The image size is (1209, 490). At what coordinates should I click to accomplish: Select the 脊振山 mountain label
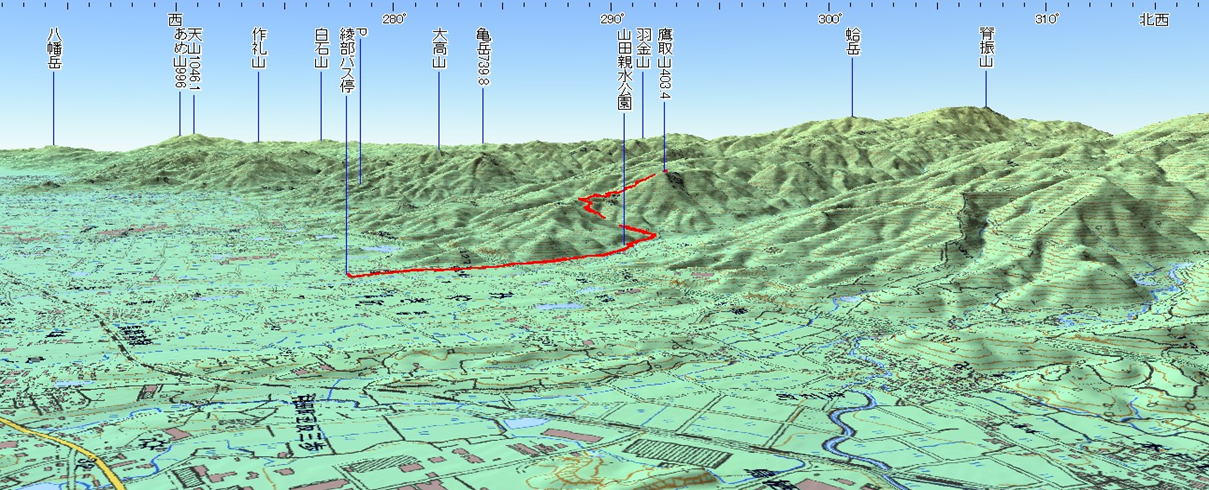986,48
